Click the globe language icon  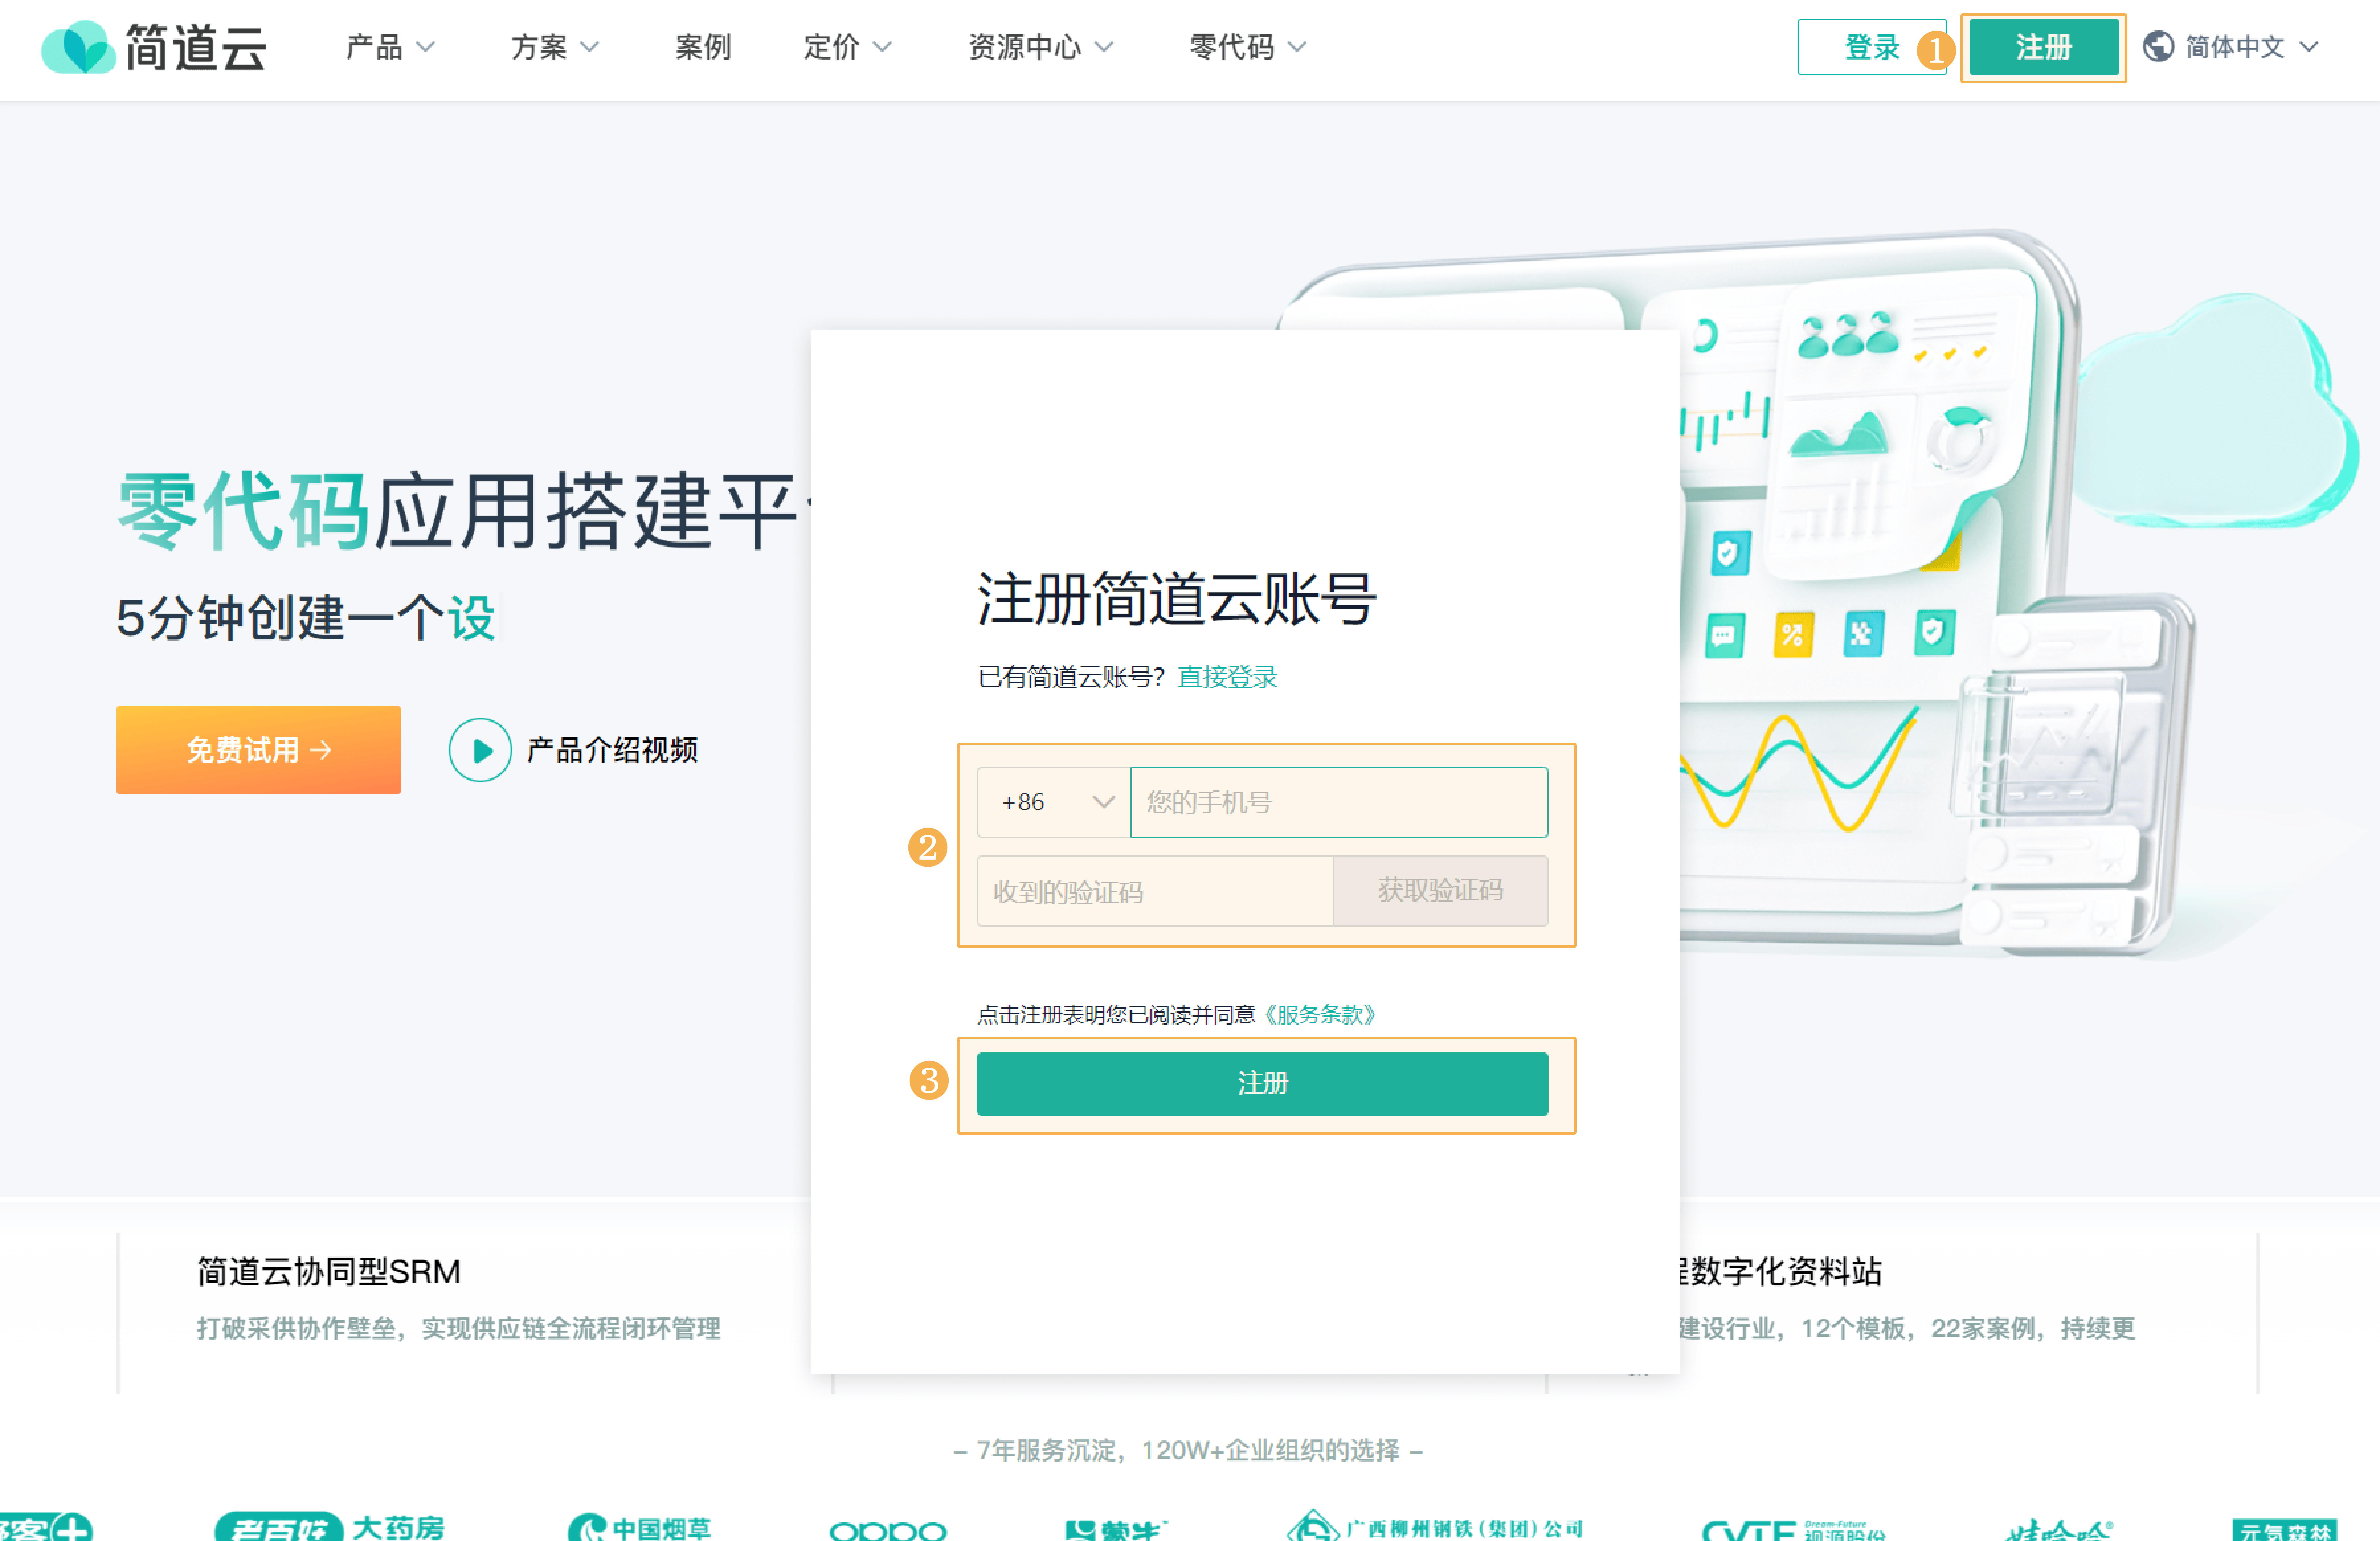tap(2159, 46)
